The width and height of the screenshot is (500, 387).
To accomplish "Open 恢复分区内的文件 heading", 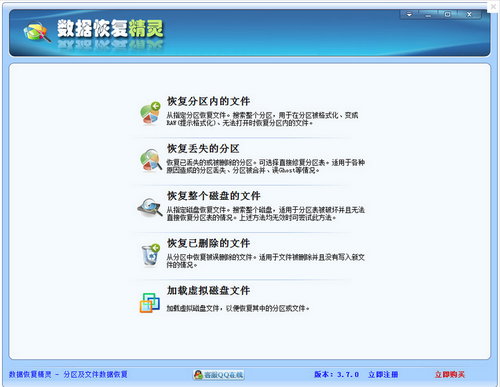I will [208, 101].
